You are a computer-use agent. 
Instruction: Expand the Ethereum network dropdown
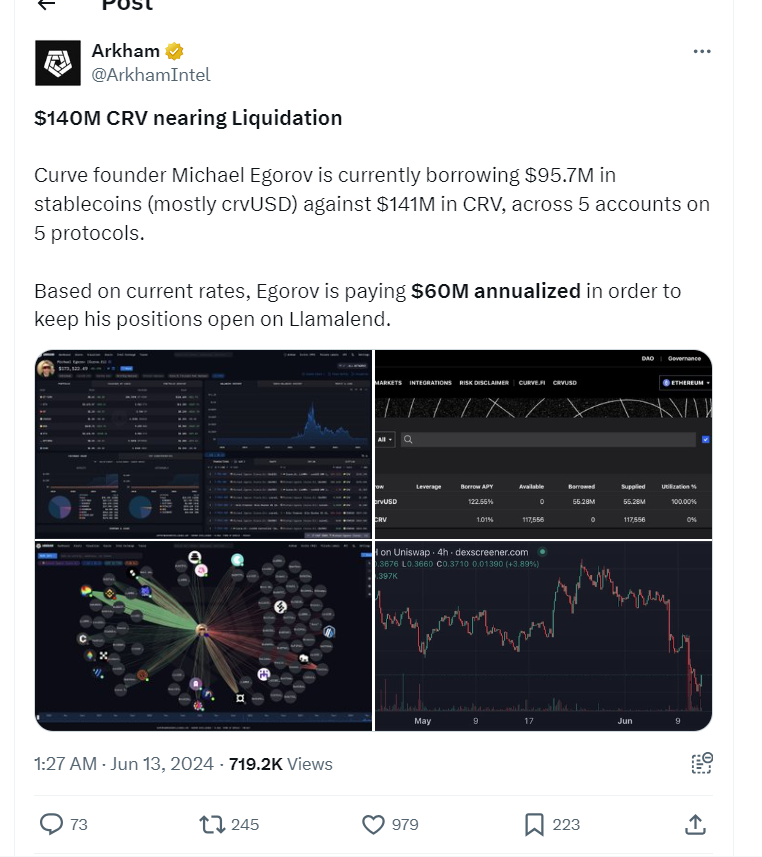[685, 382]
